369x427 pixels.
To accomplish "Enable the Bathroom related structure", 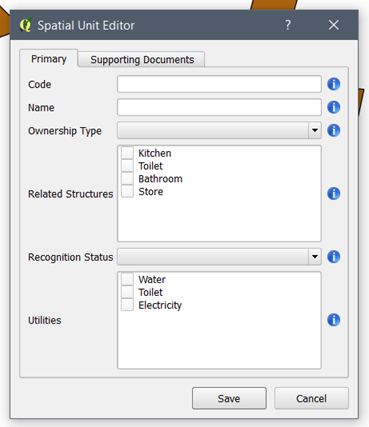I will 127,179.
